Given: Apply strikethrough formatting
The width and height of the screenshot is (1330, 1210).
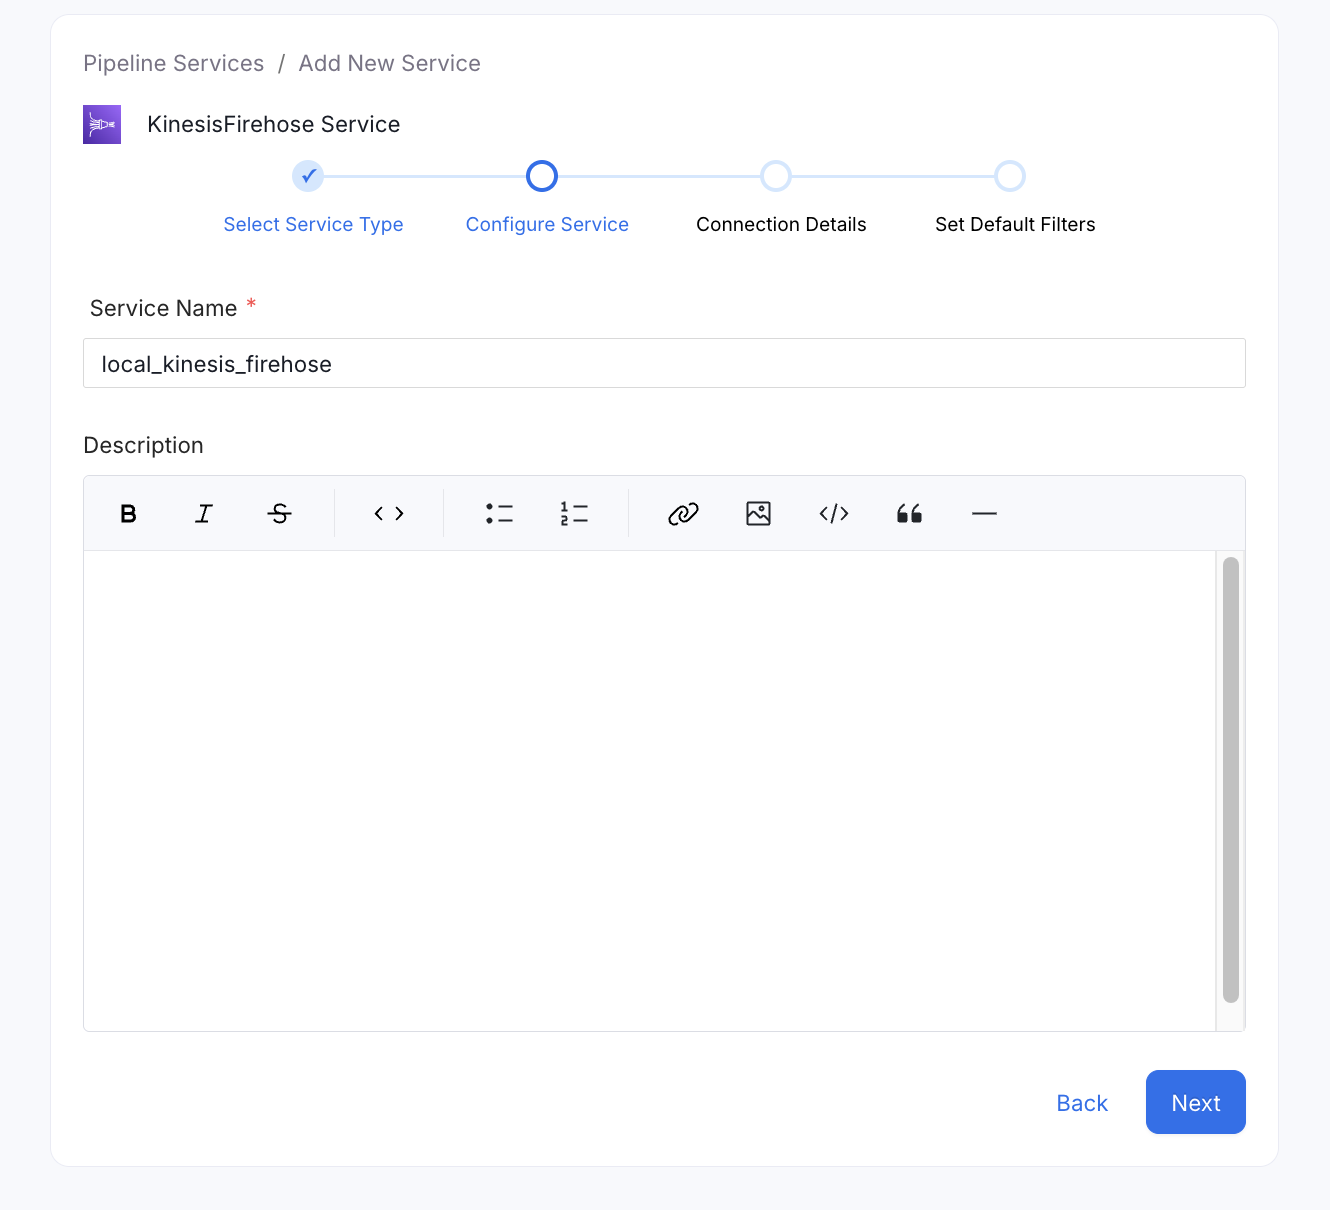Looking at the screenshot, I should coord(280,513).
